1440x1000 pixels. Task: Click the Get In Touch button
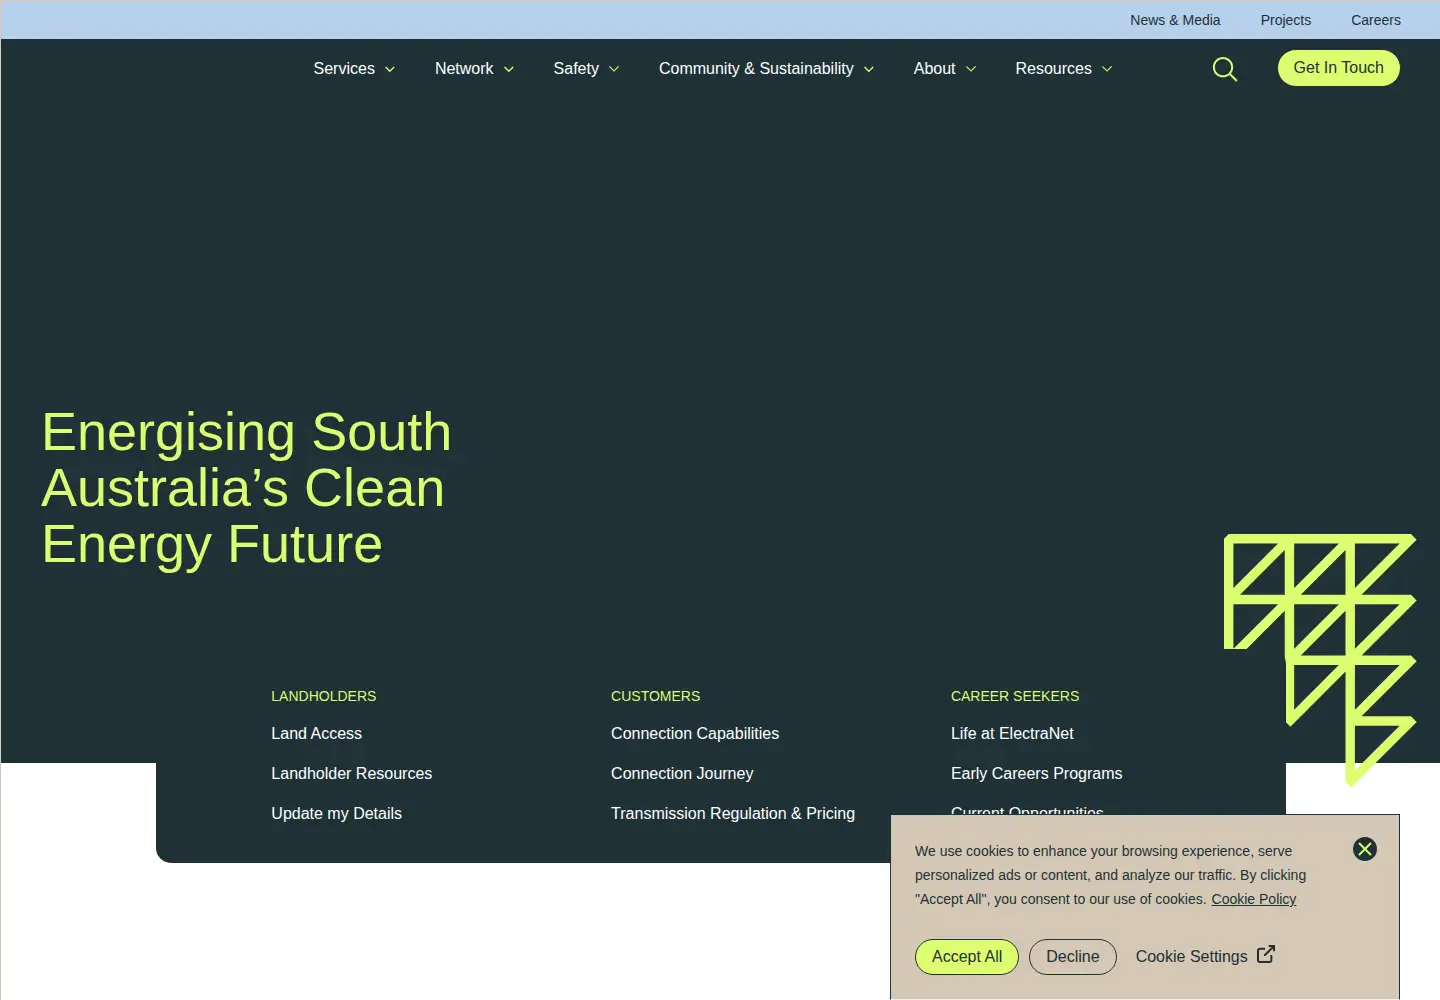[x=1339, y=68]
